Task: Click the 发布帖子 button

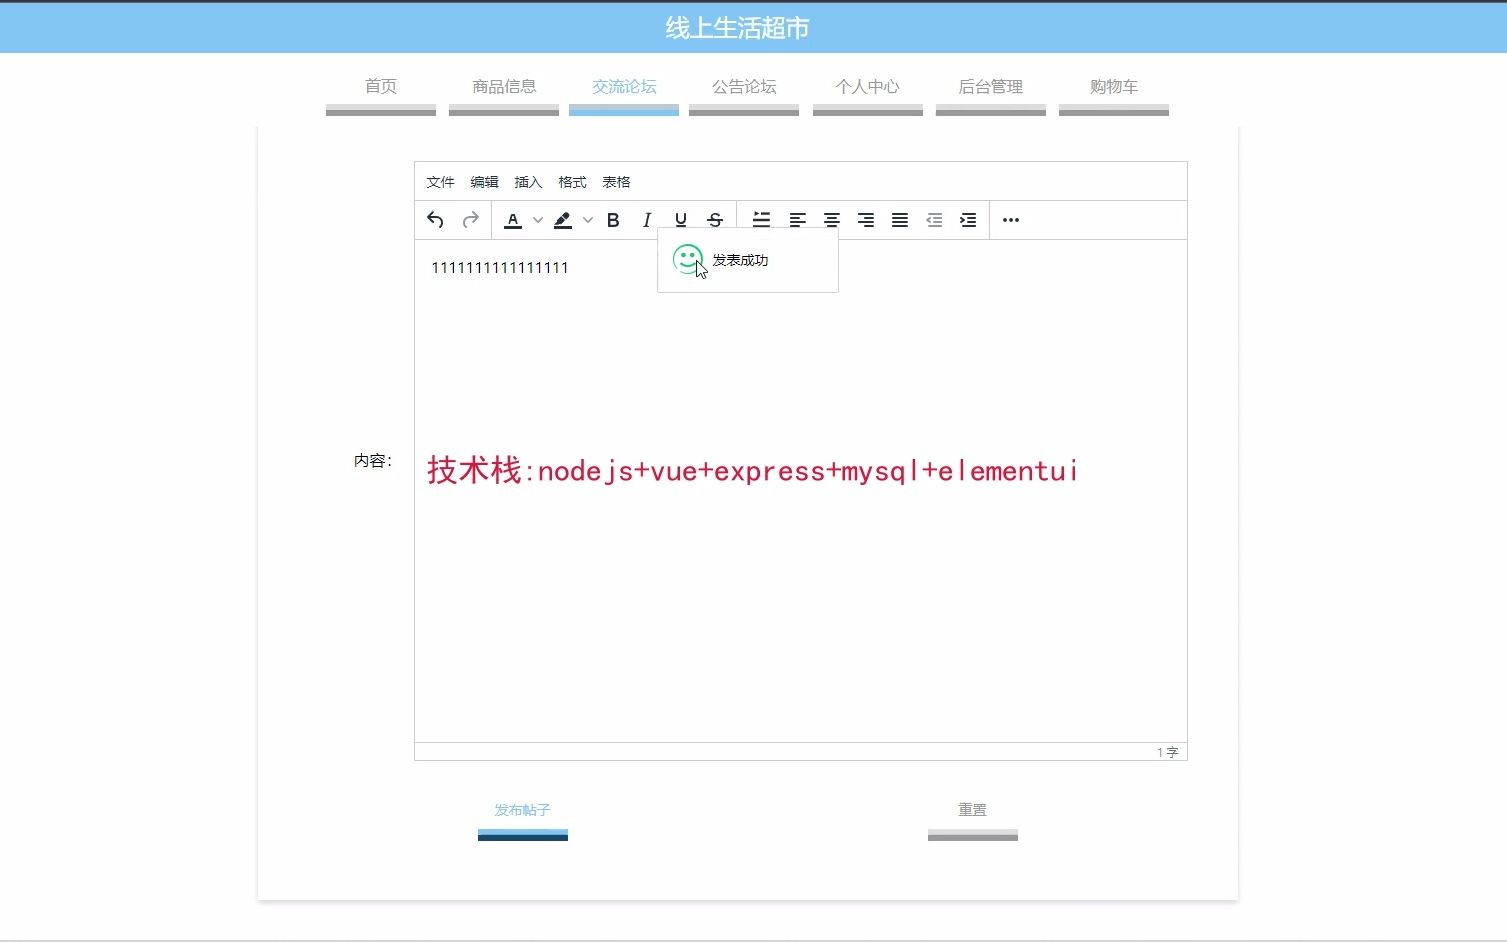Action: pyautogui.click(x=521, y=810)
